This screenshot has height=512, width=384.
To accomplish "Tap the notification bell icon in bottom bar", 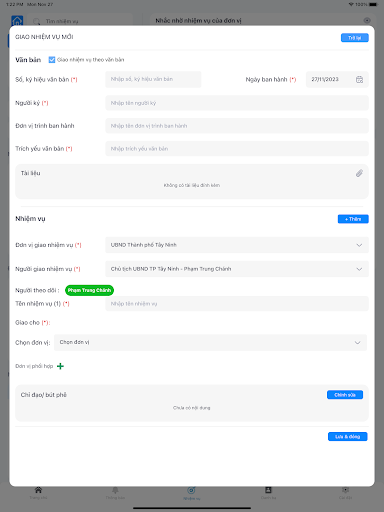I will pyautogui.click(x=115, y=490).
